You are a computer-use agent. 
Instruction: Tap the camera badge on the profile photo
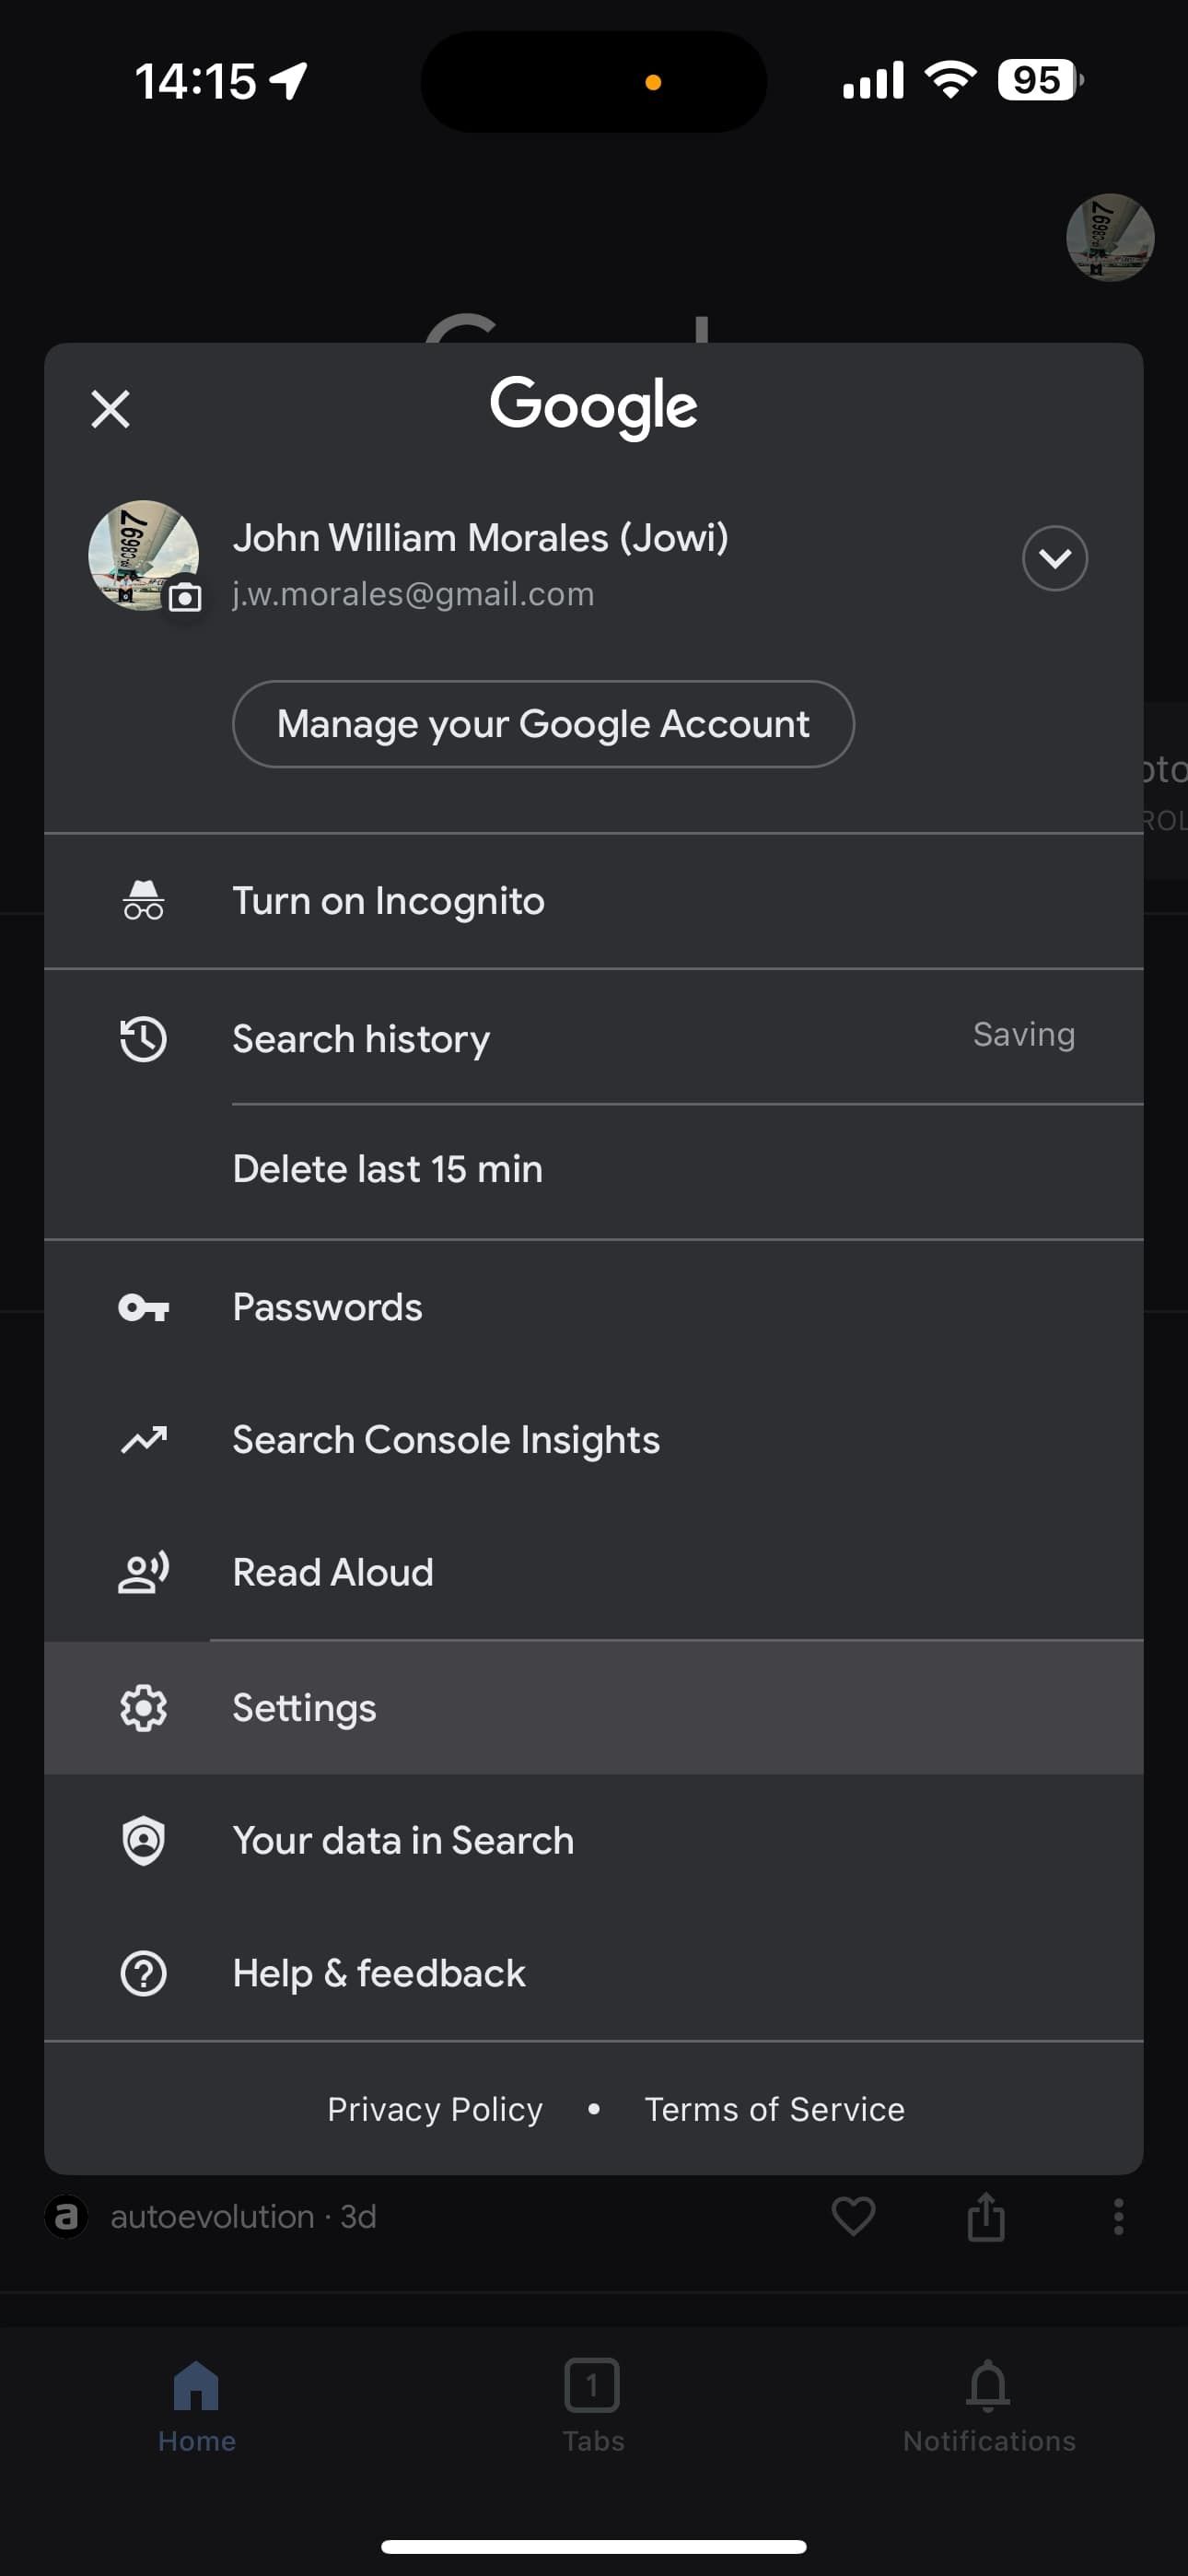(x=185, y=597)
